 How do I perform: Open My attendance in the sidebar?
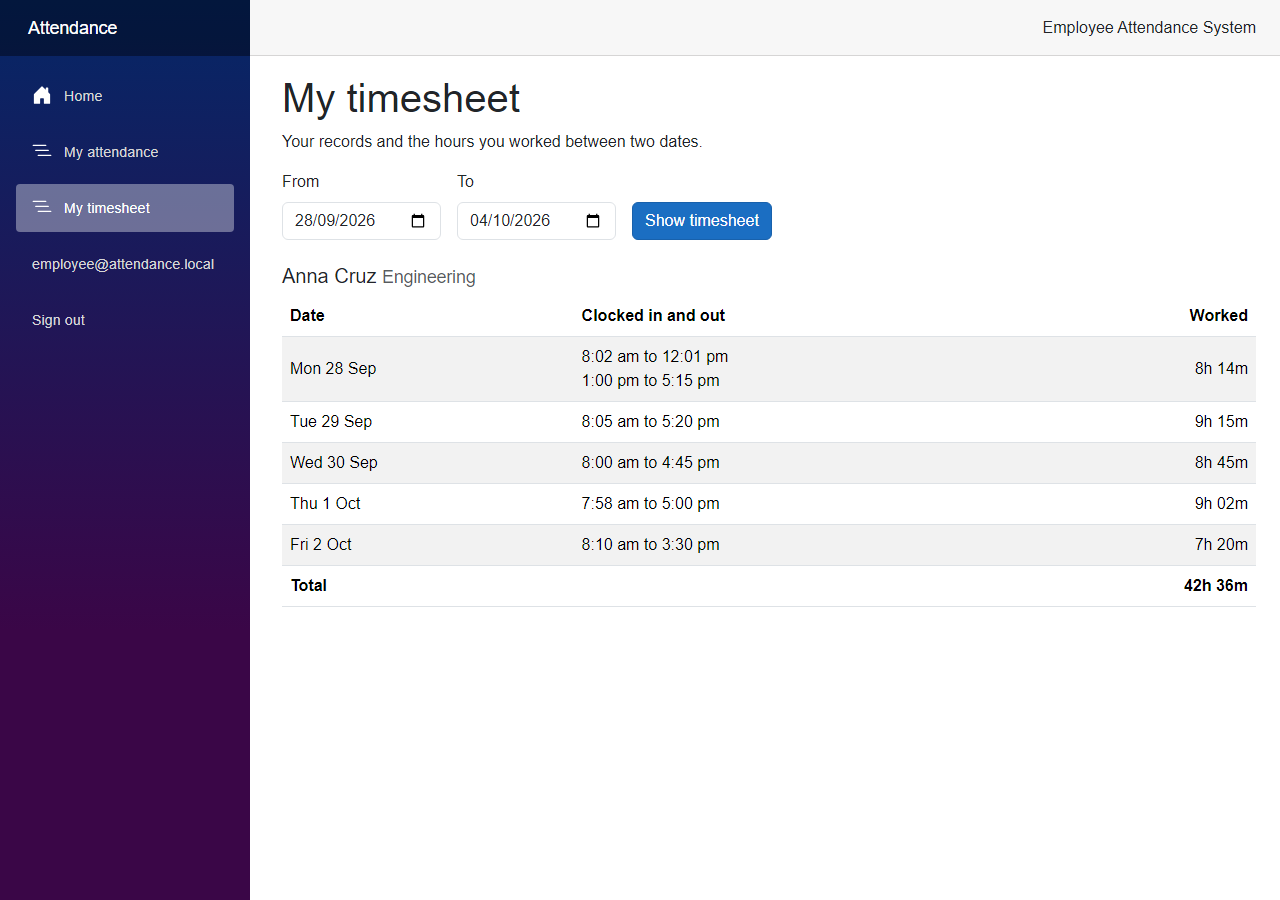click(x=125, y=152)
